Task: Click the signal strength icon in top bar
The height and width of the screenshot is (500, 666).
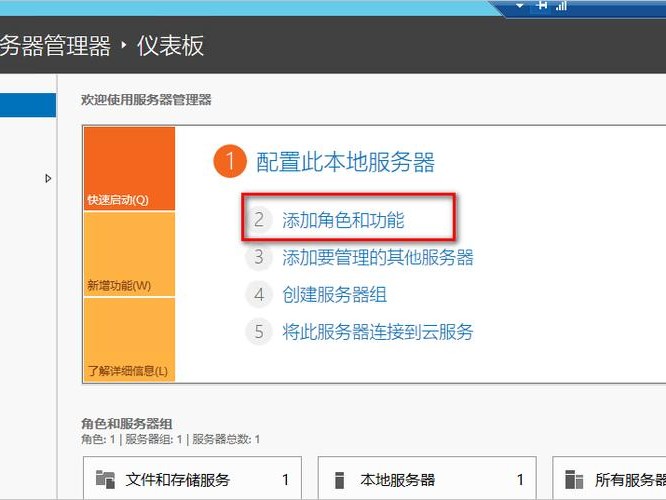Action: [561, 6]
